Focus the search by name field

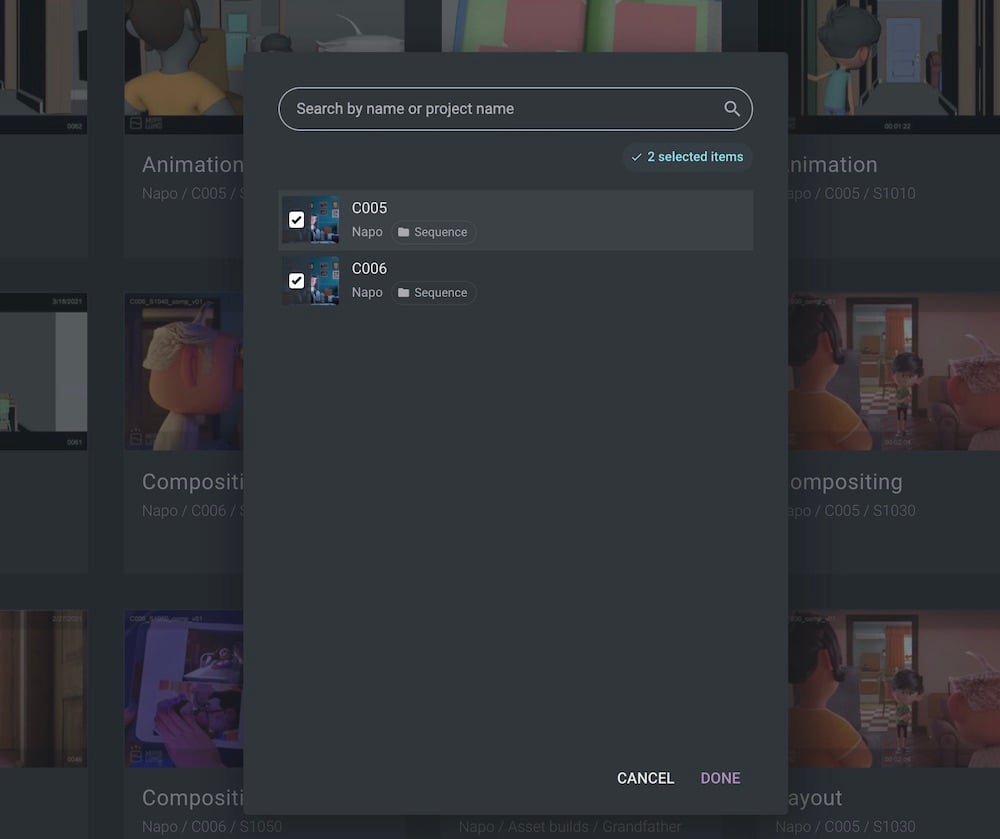[500, 109]
